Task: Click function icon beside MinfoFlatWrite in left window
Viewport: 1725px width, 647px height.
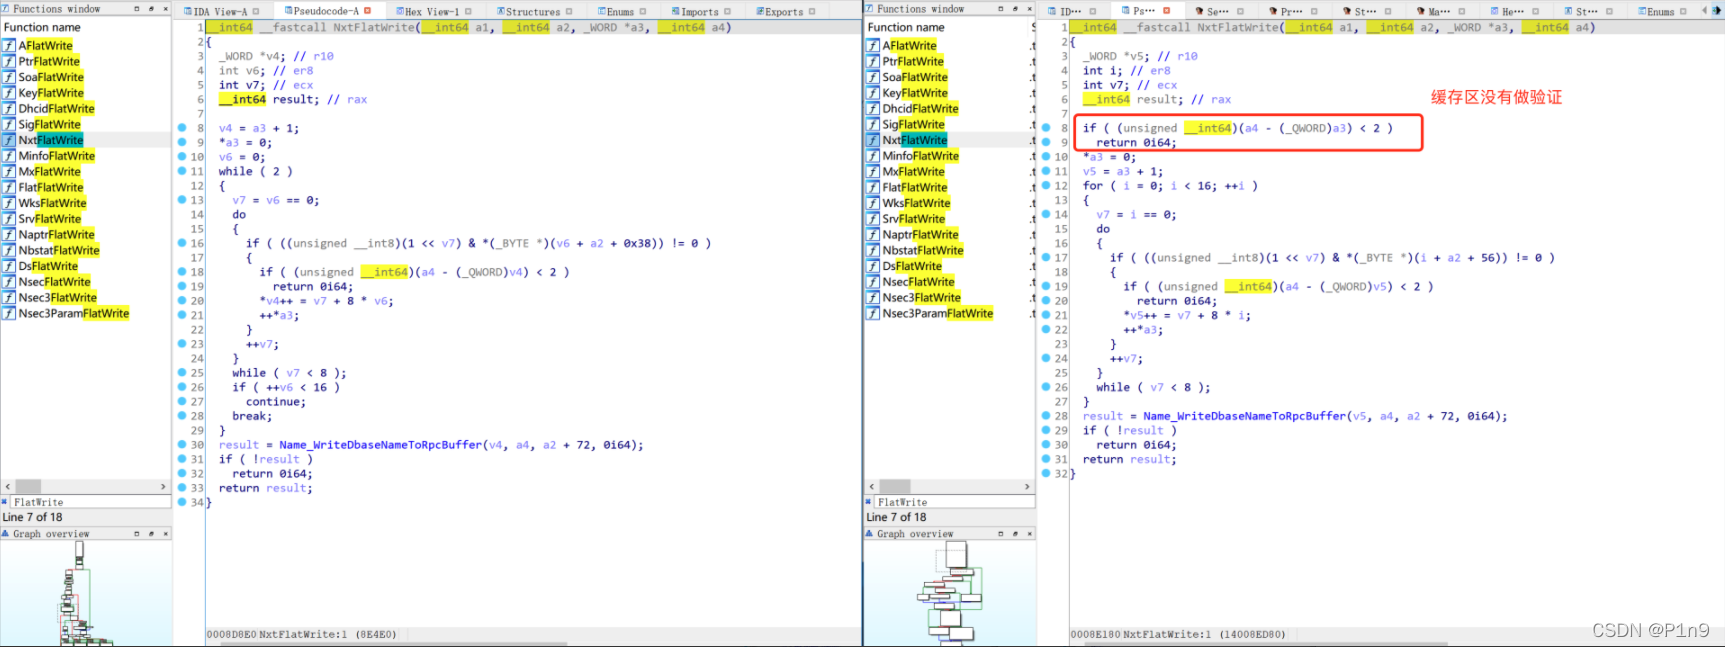Action: click(x=9, y=156)
